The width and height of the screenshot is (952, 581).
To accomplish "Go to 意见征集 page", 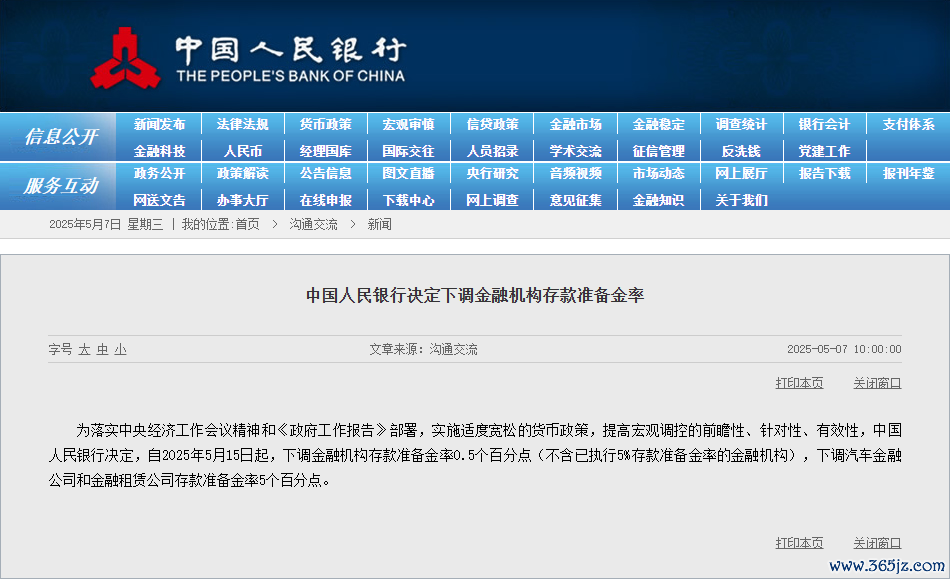I will point(576,200).
